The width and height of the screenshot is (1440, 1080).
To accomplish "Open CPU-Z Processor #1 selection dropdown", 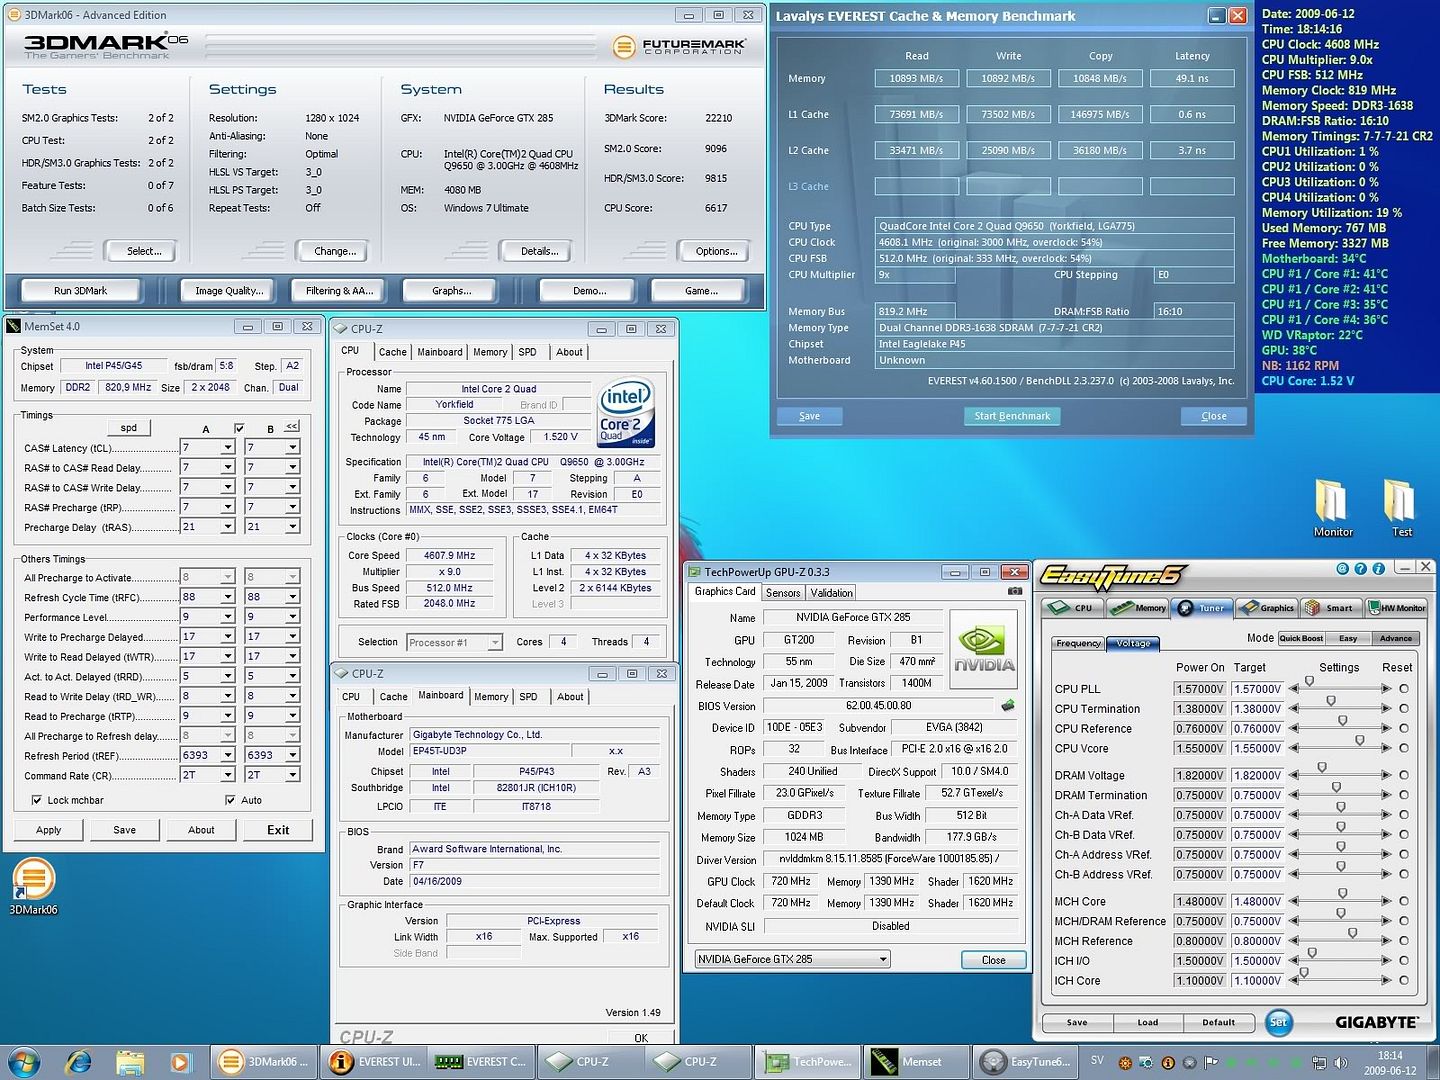I will tap(494, 642).
